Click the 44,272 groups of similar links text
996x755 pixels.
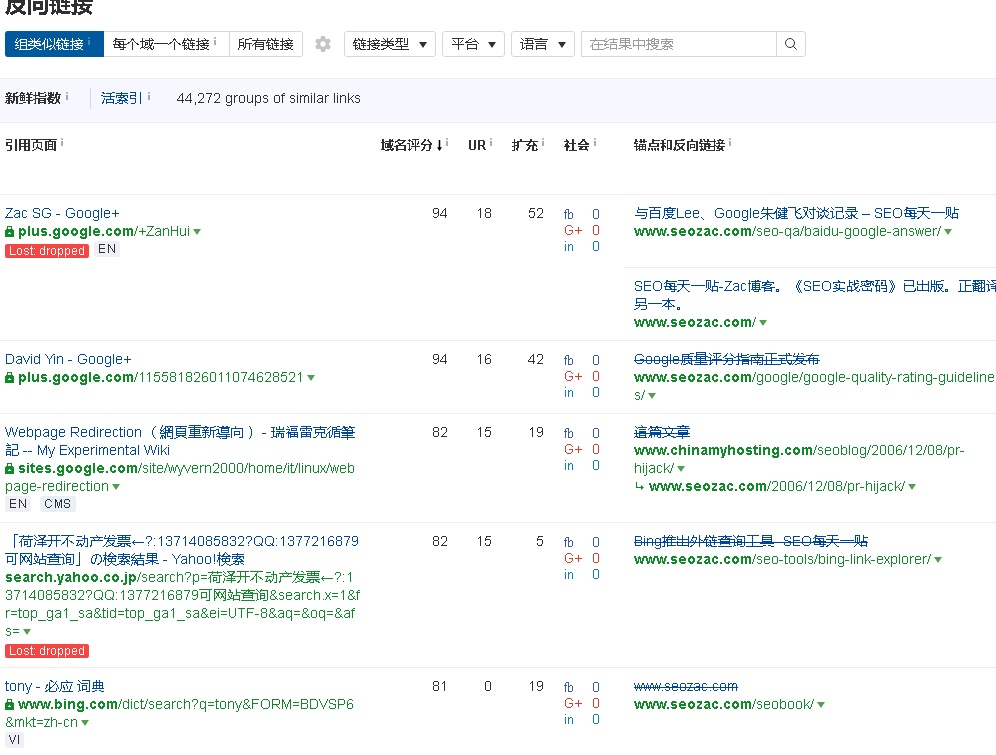[x=268, y=98]
